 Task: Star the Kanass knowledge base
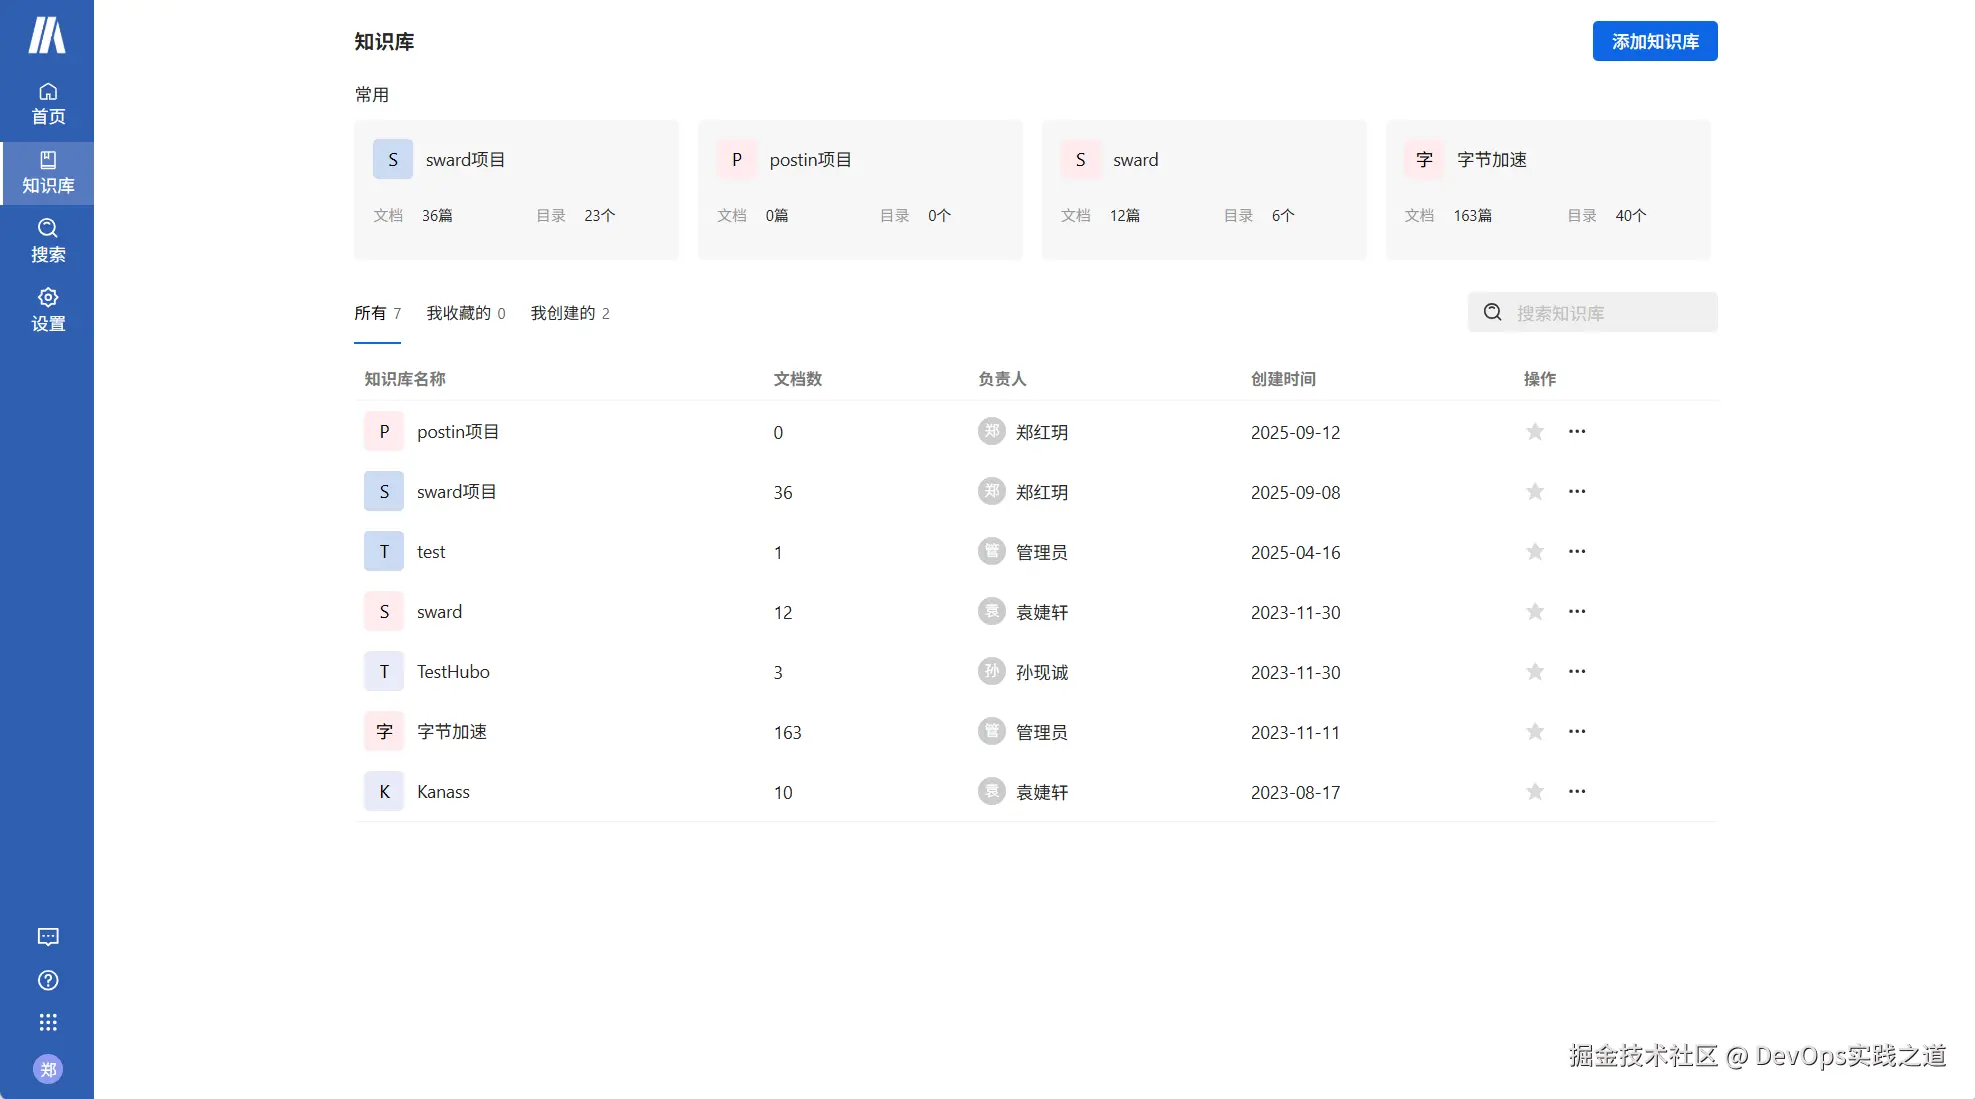click(x=1534, y=792)
